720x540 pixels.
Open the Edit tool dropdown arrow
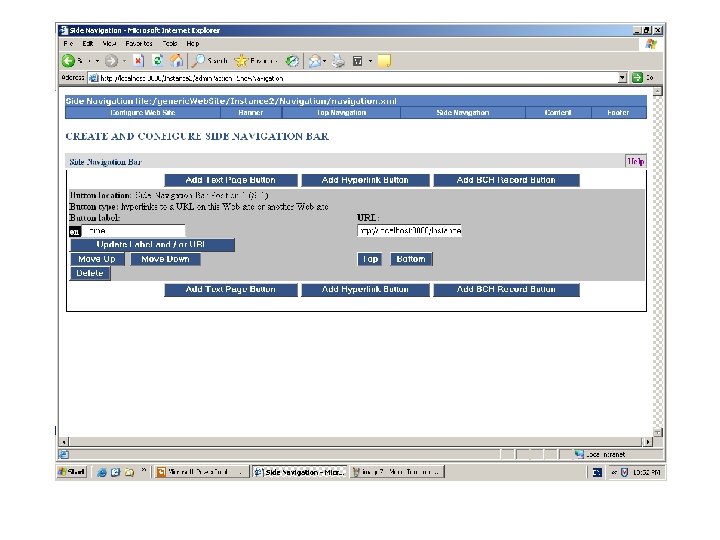click(x=370, y=61)
